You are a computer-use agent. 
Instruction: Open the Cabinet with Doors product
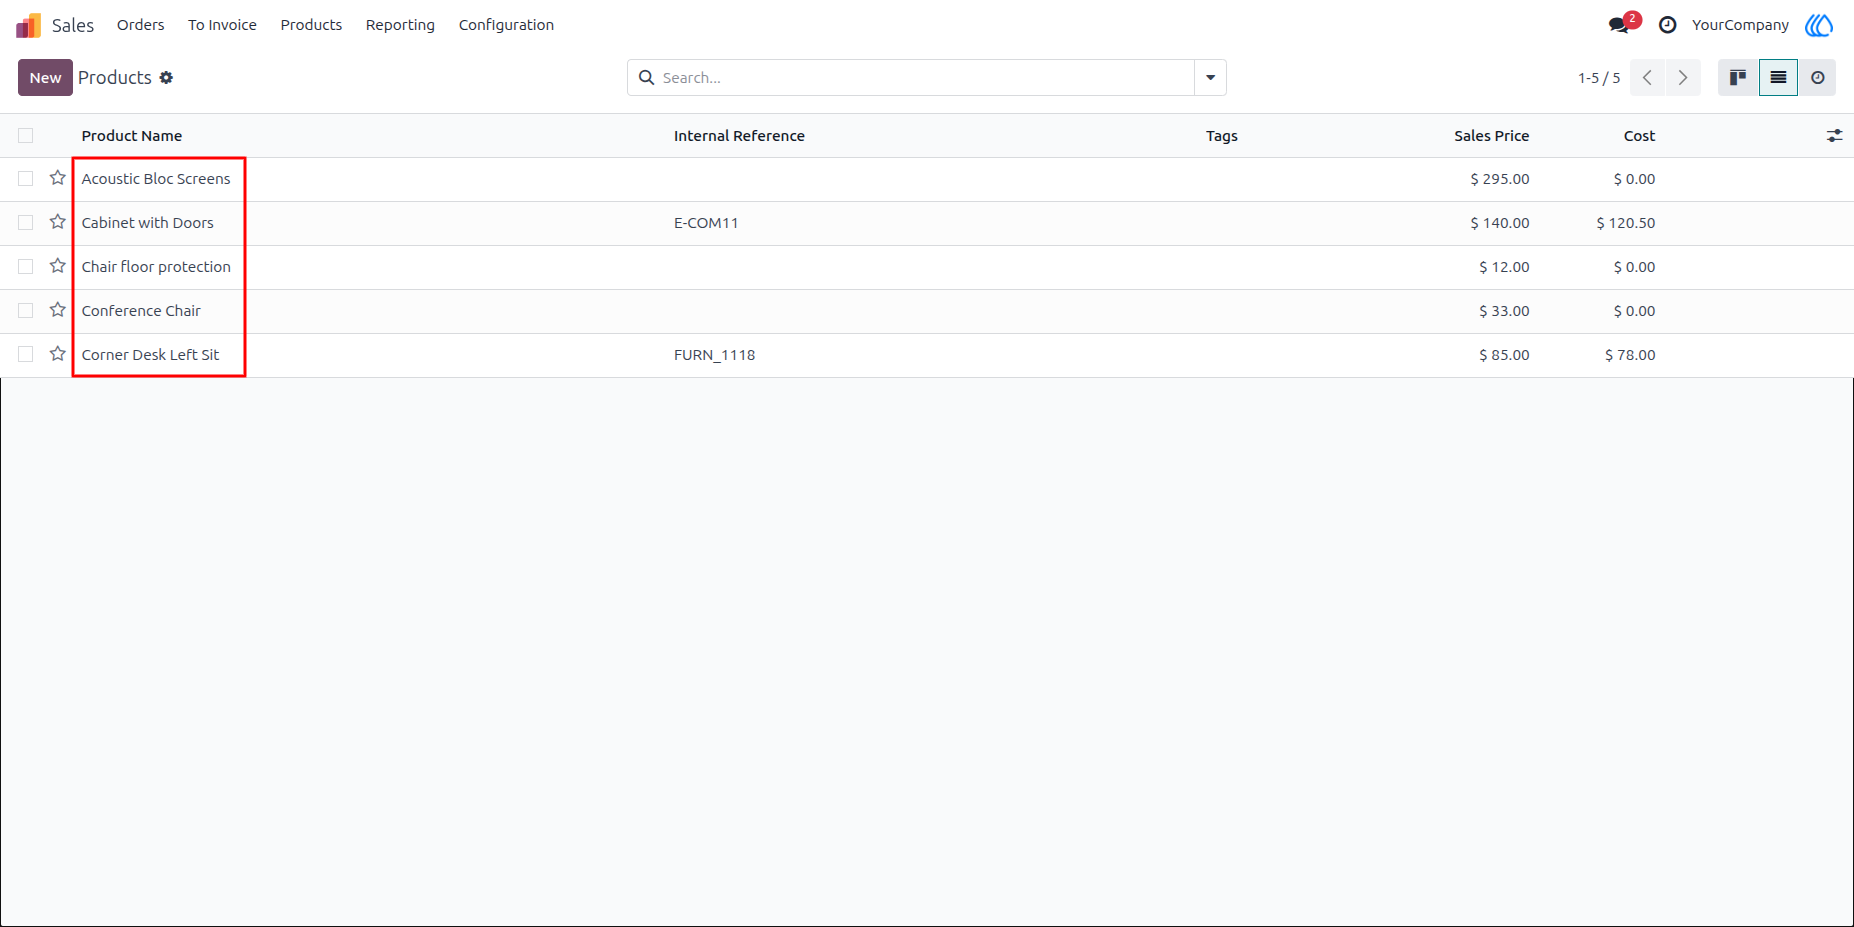[x=148, y=223]
